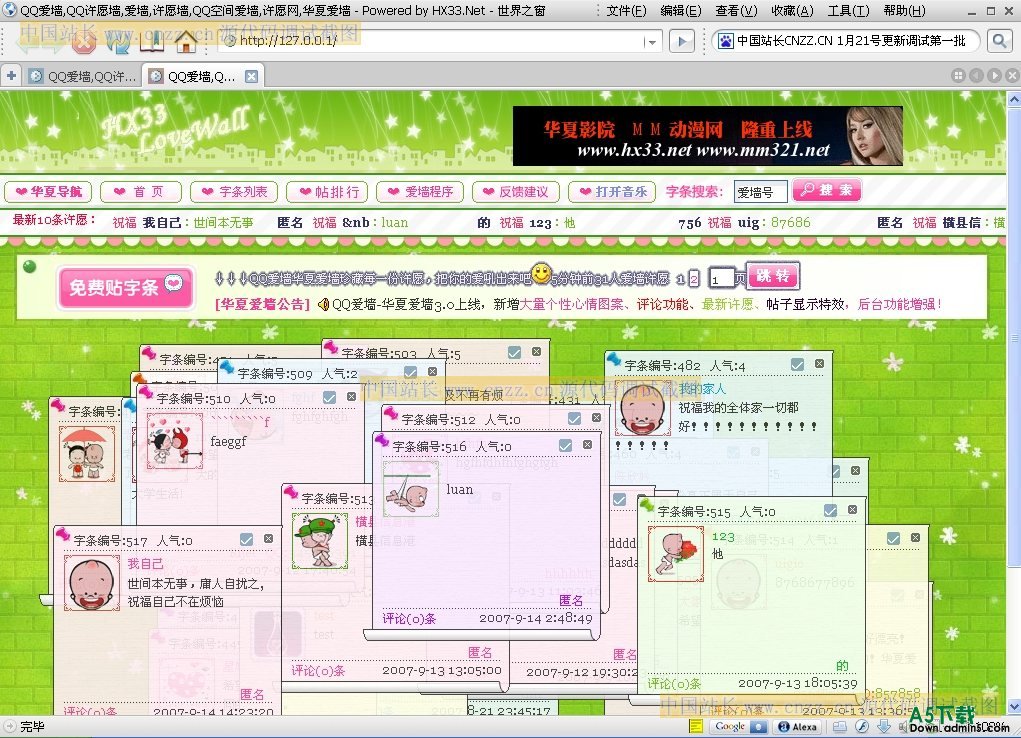Go to 首页 in the nav bar
This screenshot has width=1021, height=738.
(x=139, y=192)
